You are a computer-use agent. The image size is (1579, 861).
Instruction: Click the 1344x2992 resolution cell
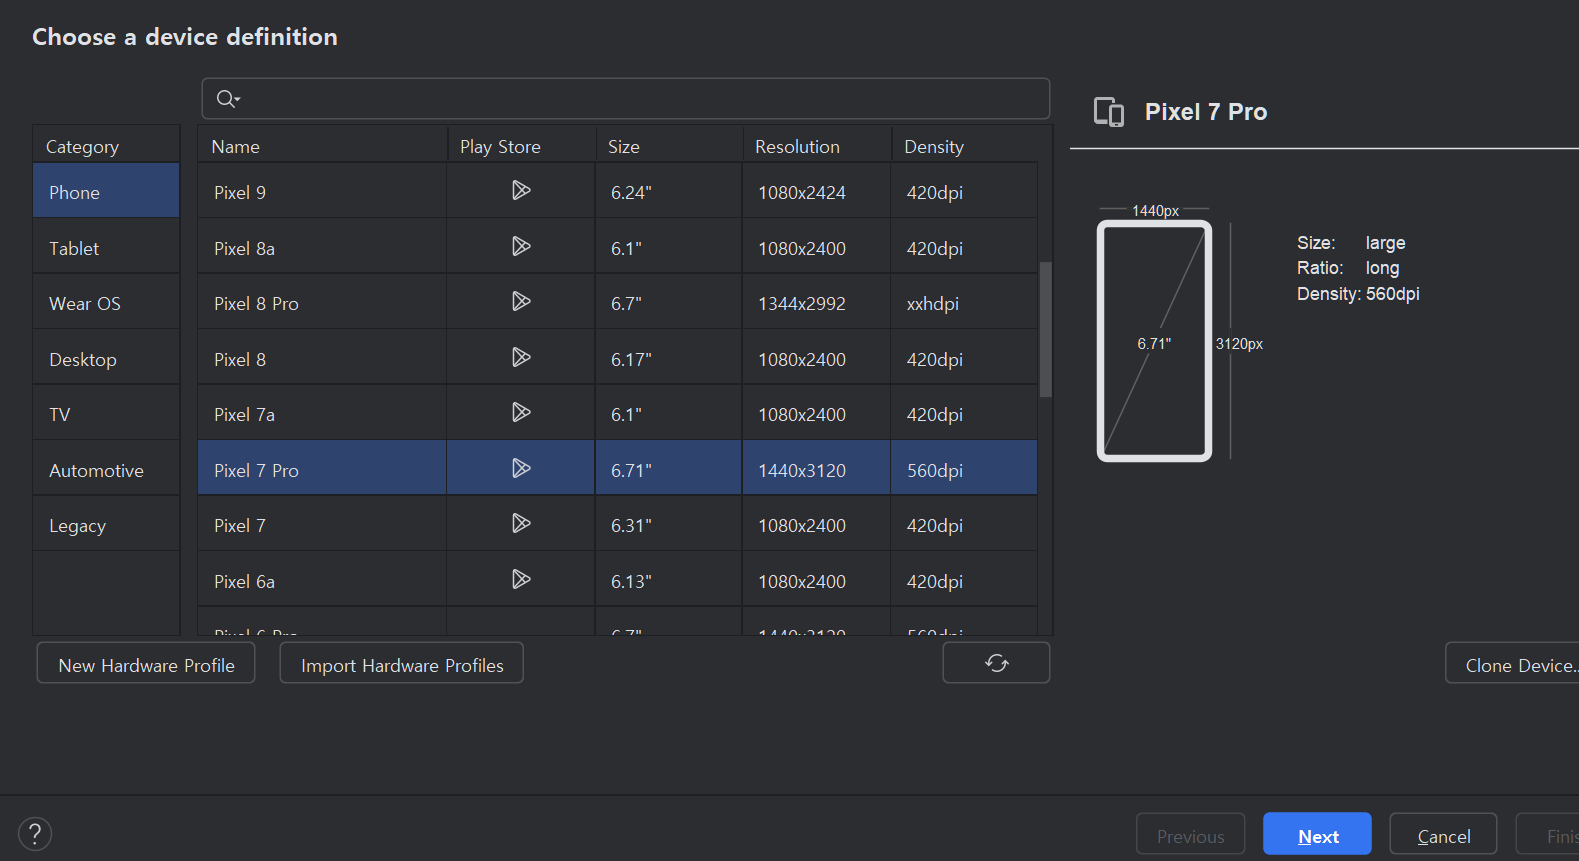[816, 302]
